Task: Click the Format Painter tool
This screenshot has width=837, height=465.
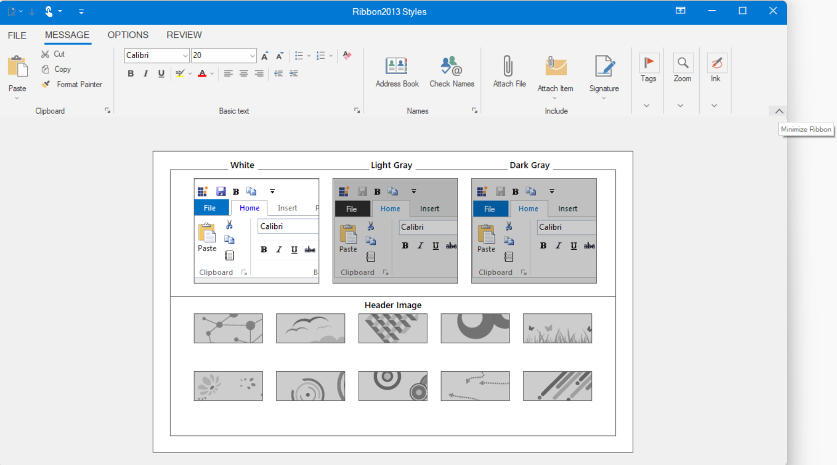Action: click(71, 85)
